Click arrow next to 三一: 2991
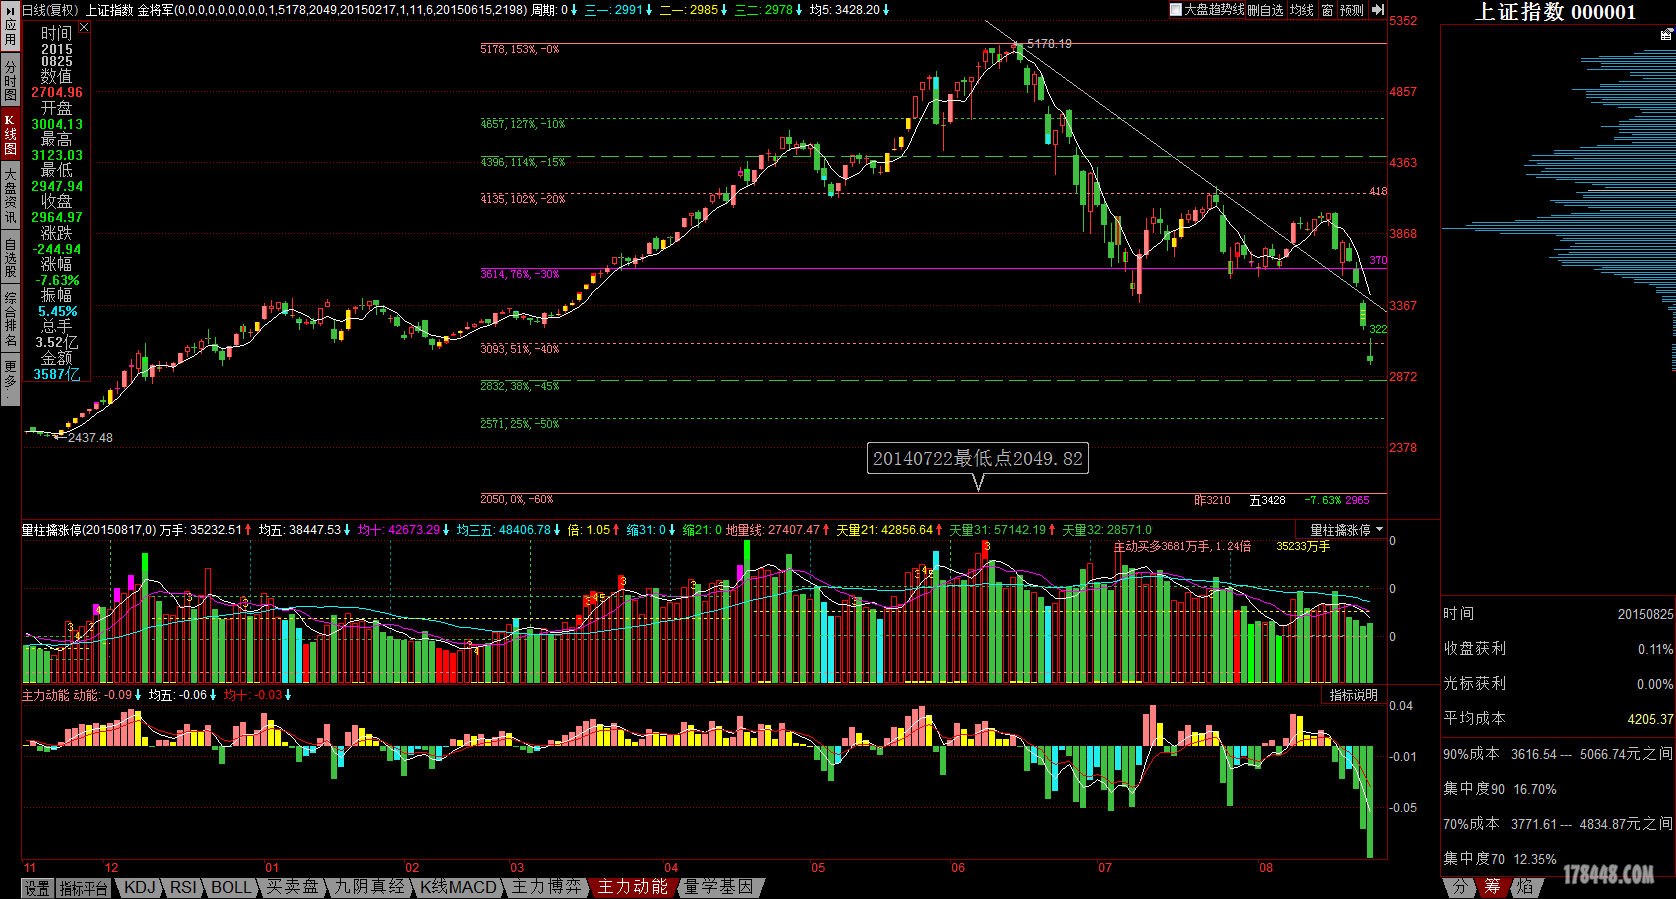This screenshot has height=899, width=1676. pos(649,9)
